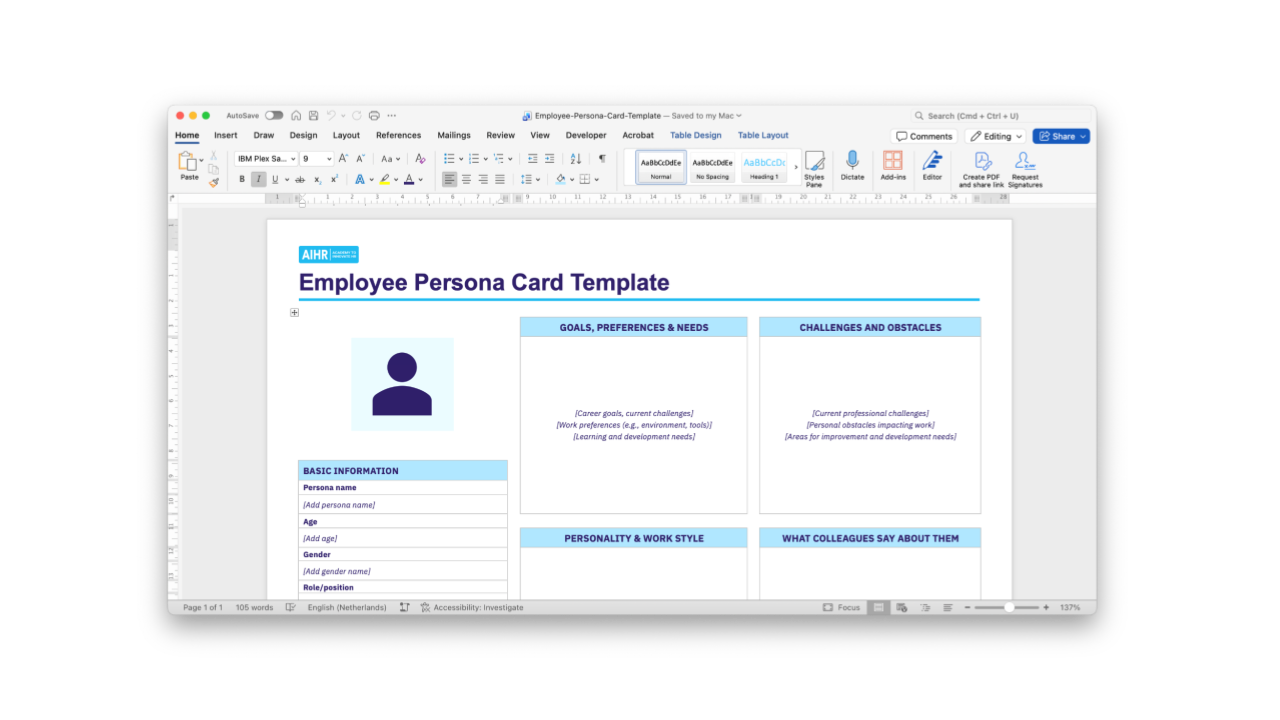1280x720 pixels.
Task: Start Dictate with the microphone icon
Action: pyautogui.click(x=852, y=166)
